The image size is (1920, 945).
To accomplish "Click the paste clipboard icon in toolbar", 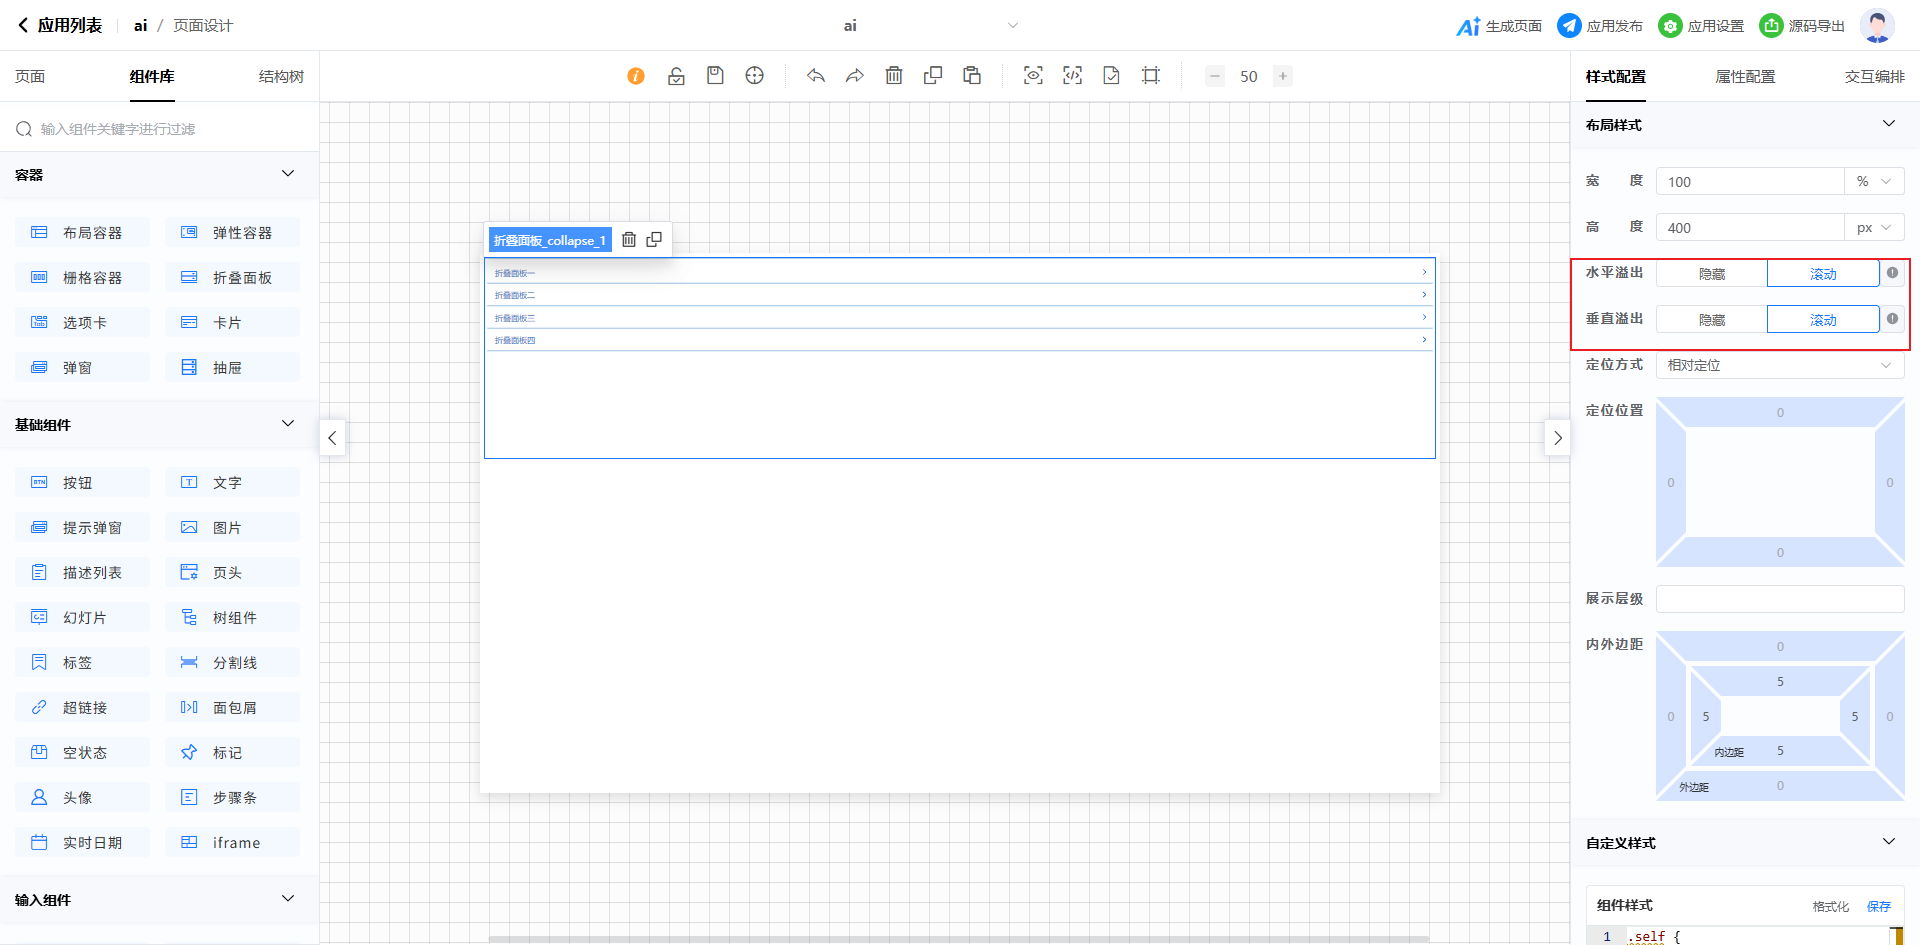I will point(972,76).
